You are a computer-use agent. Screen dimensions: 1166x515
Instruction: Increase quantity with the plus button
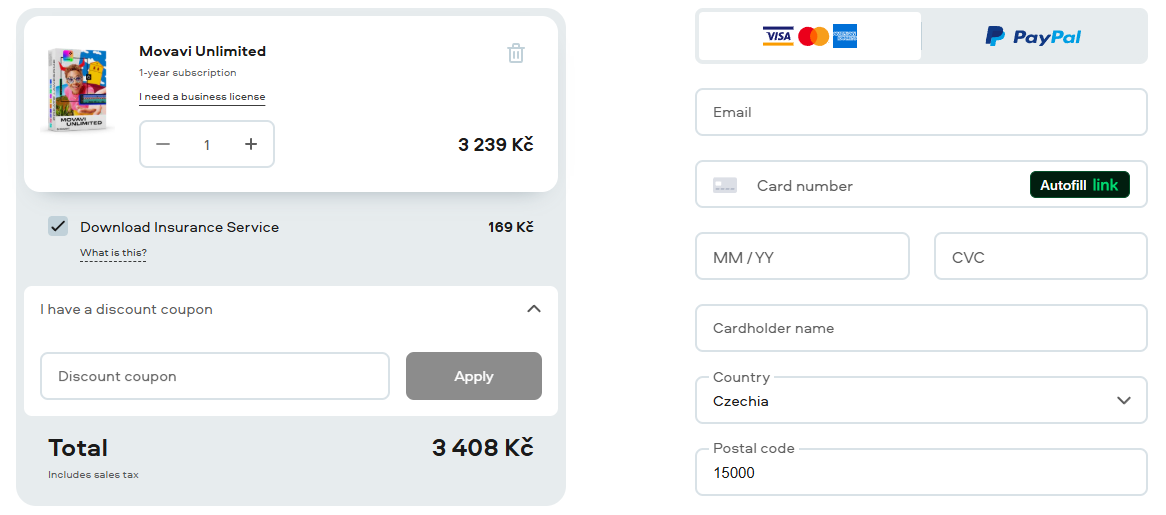click(x=251, y=144)
